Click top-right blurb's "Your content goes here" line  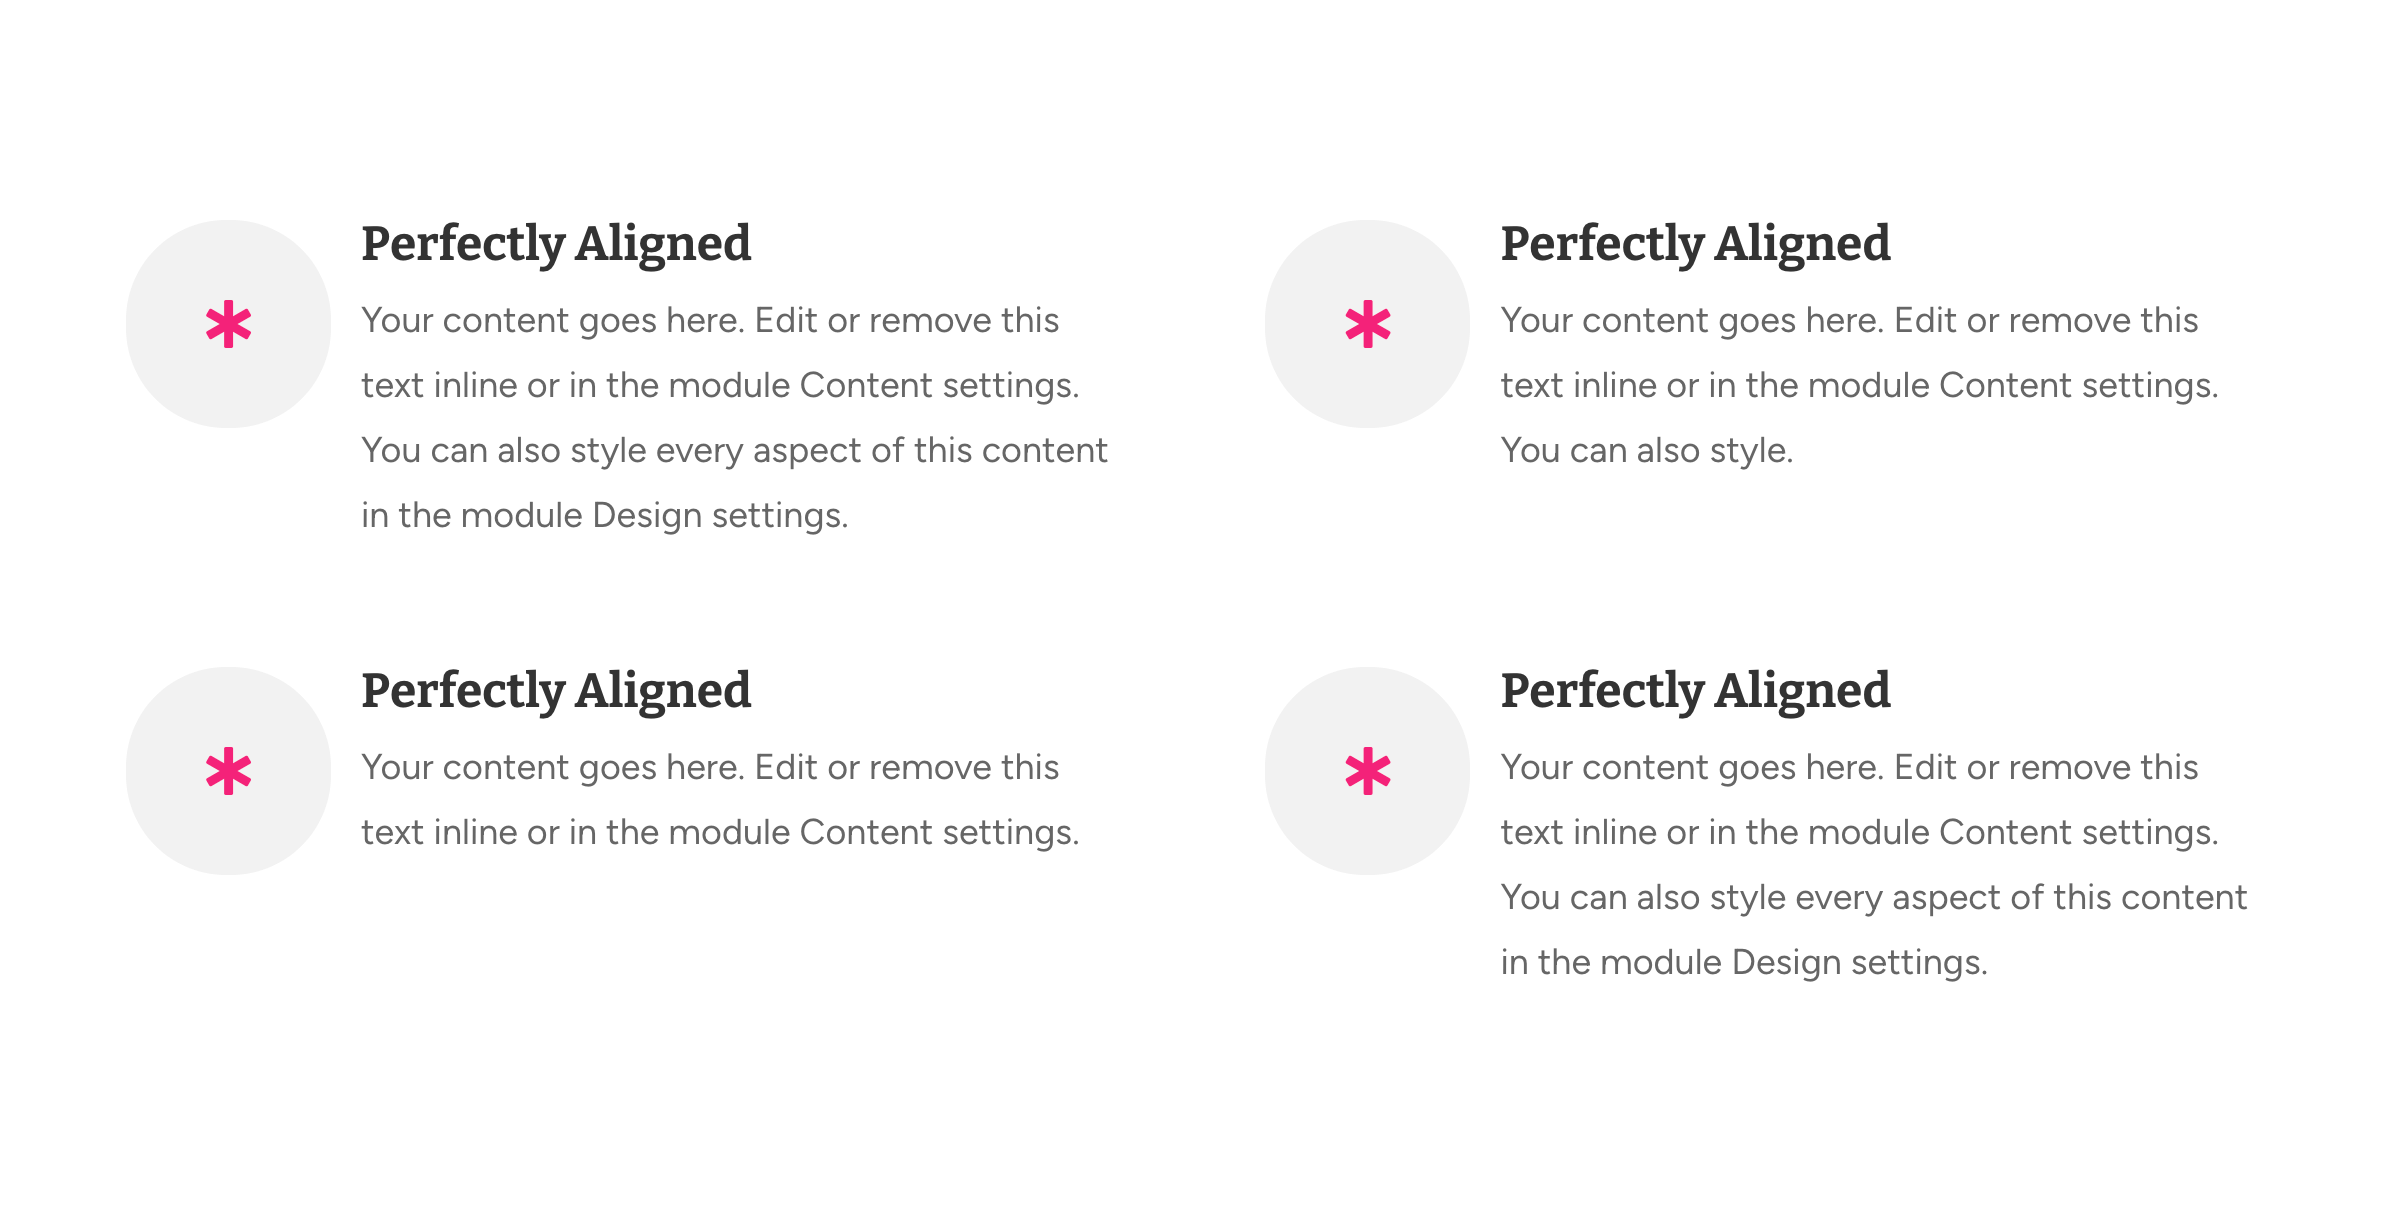[1850, 321]
